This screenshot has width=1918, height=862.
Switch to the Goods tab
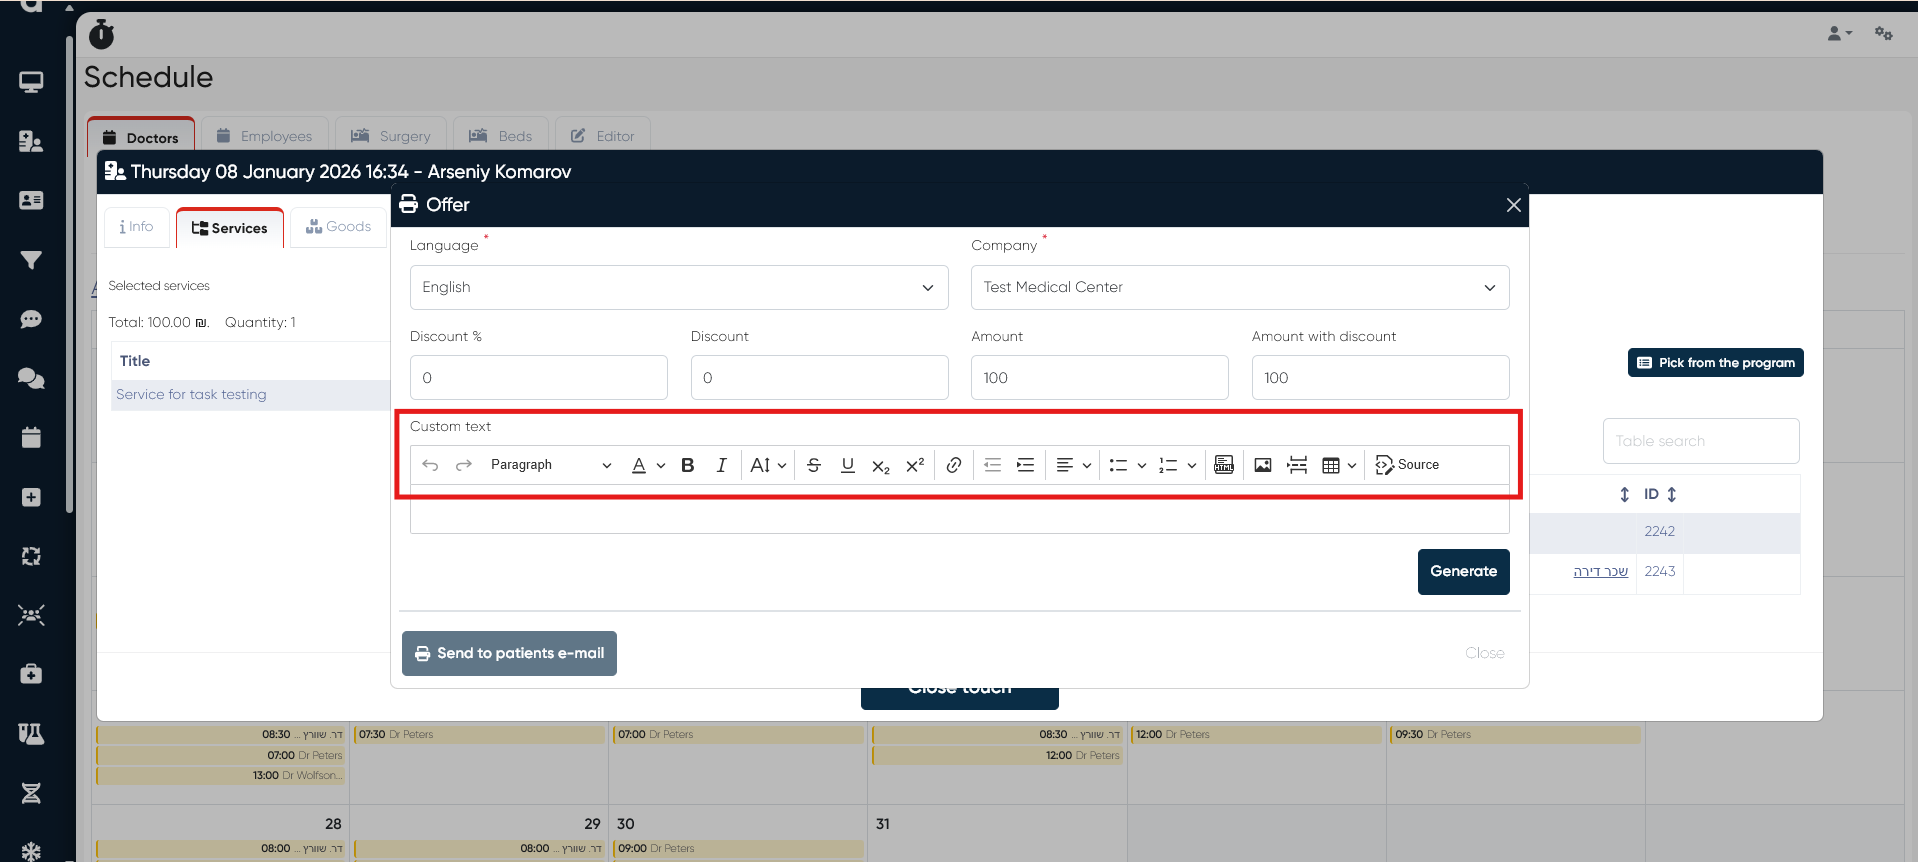pyautogui.click(x=339, y=227)
